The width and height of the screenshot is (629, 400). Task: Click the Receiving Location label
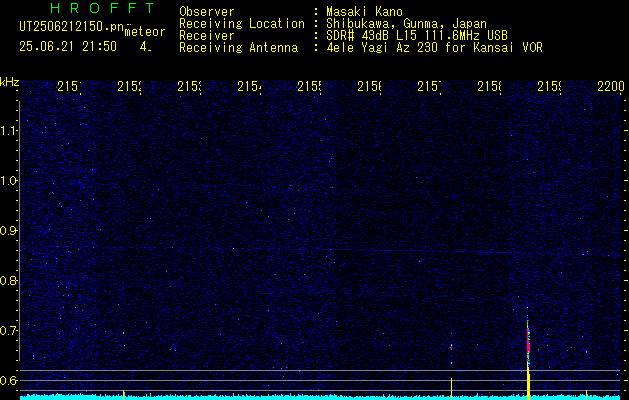(x=242, y=24)
